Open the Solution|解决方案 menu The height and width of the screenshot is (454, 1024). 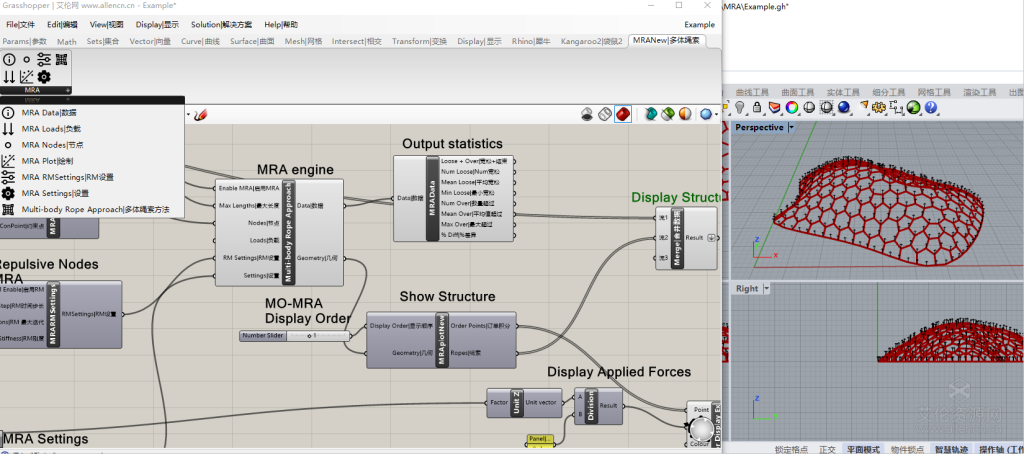tap(221, 25)
